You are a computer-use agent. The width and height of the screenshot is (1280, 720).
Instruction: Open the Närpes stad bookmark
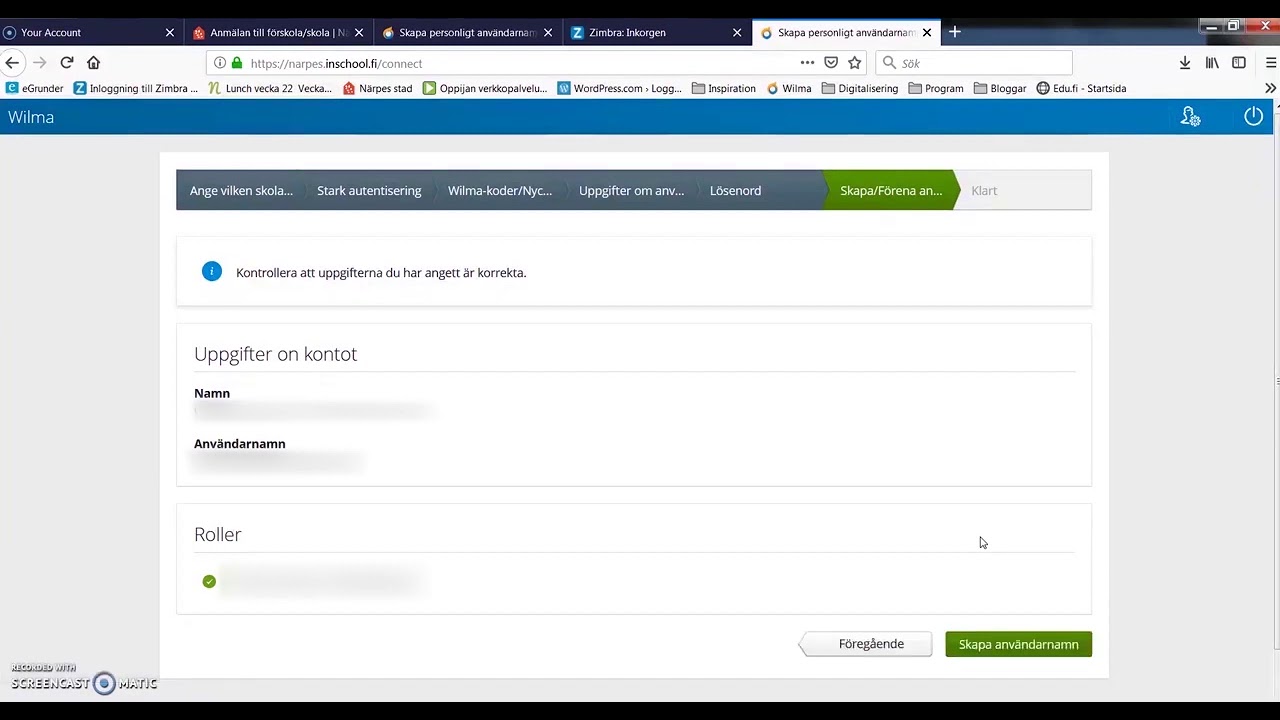pos(377,88)
